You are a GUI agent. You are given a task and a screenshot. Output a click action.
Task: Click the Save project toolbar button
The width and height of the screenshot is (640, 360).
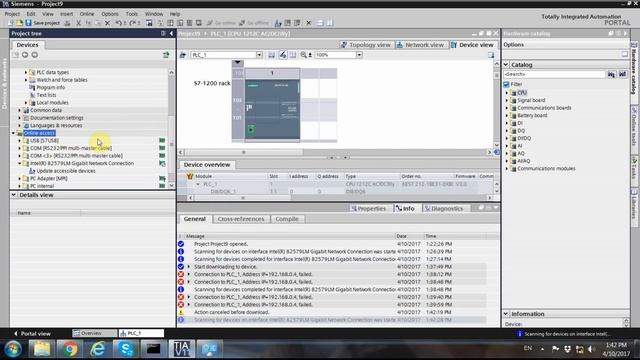coord(42,23)
